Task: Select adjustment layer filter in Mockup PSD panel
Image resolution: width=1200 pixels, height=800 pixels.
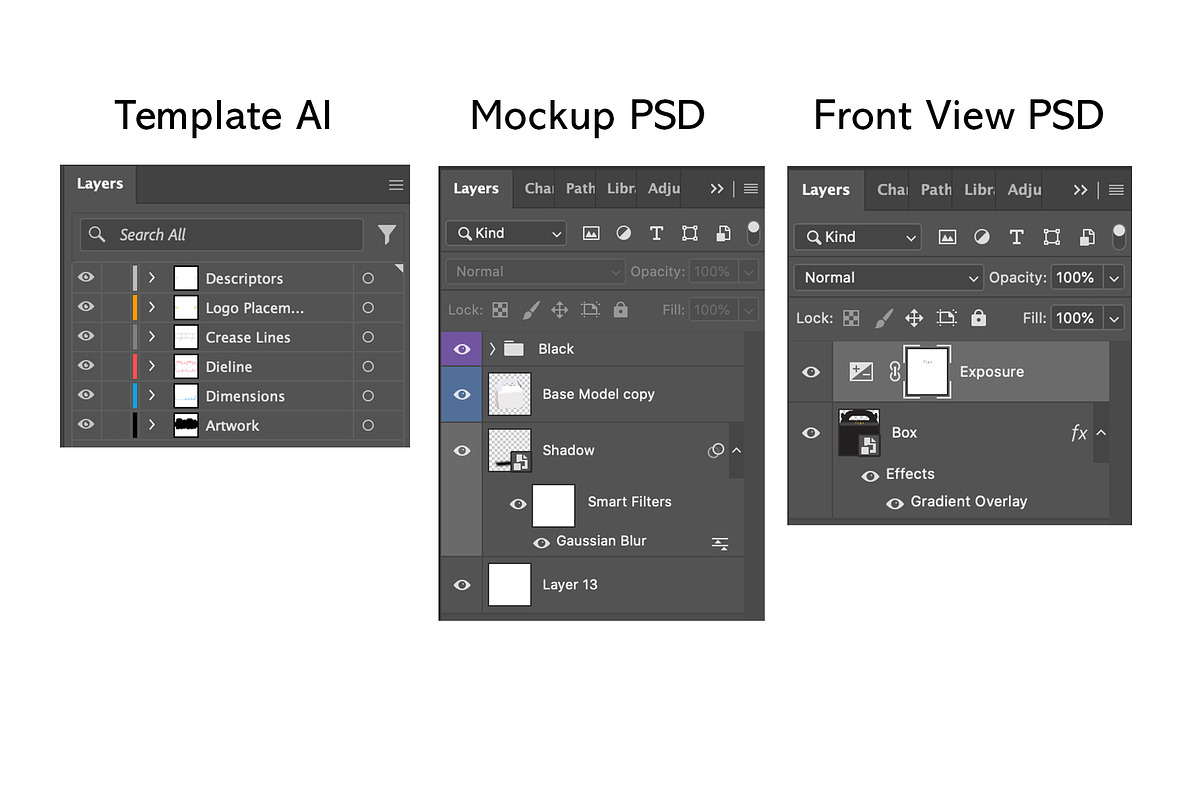Action: pos(624,233)
